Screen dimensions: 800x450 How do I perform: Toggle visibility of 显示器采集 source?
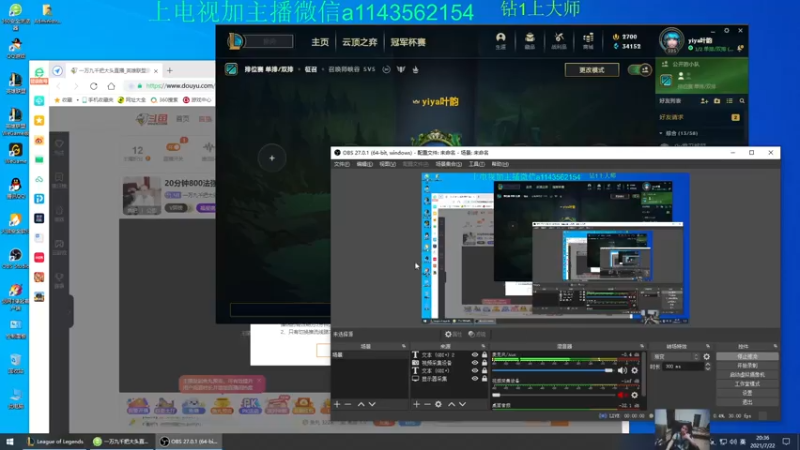[x=475, y=379]
